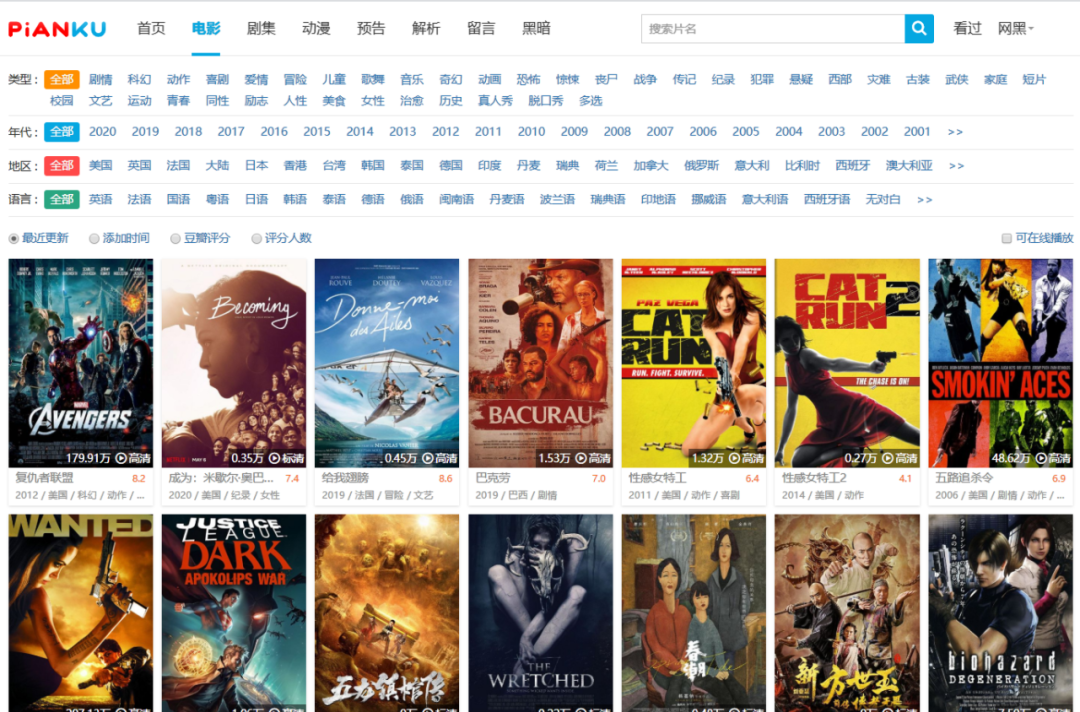
Task: Click the orange 全部 genre filter badge
Action: [61, 80]
